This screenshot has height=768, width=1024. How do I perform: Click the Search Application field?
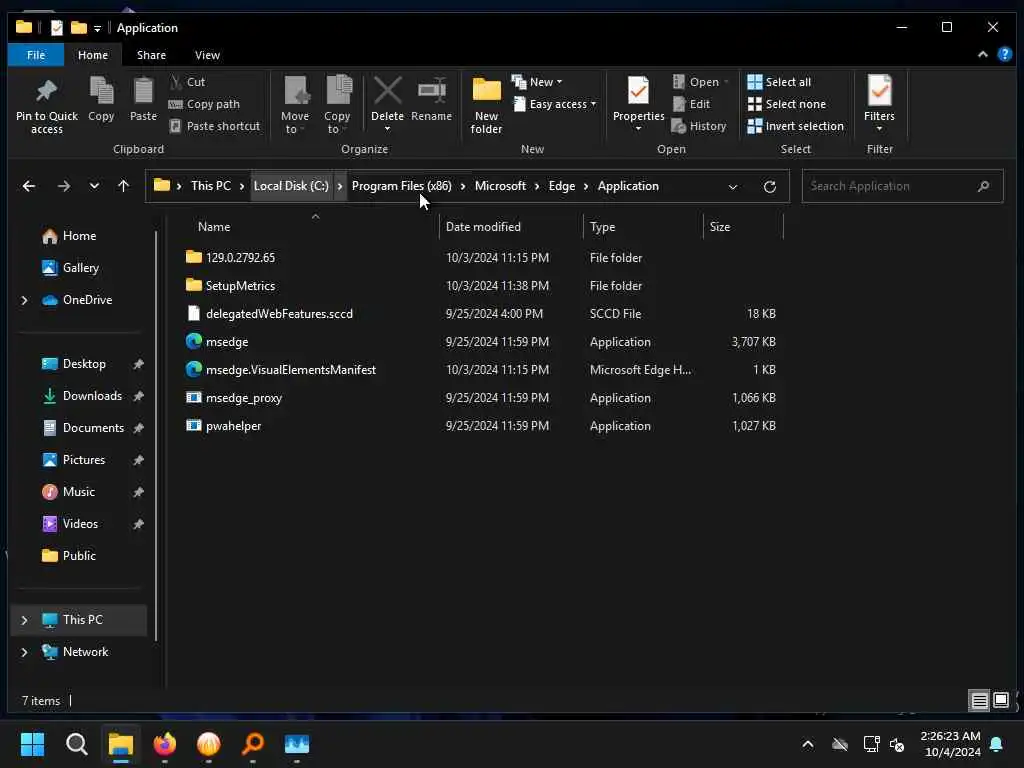(x=903, y=186)
